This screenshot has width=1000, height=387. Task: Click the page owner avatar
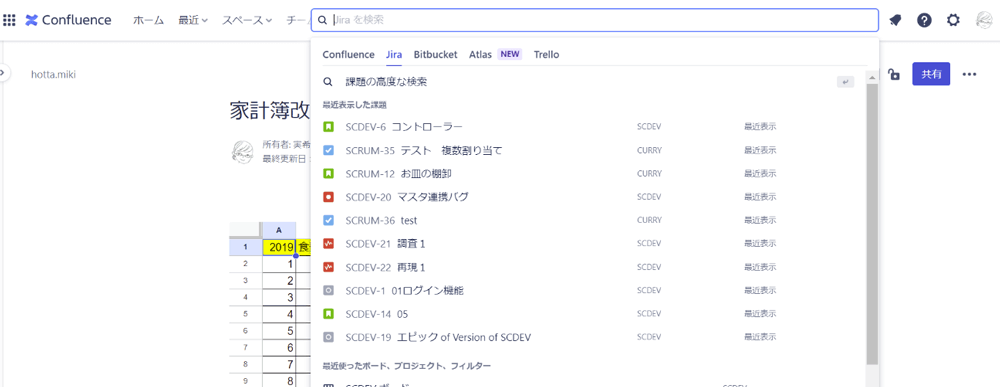[242, 152]
